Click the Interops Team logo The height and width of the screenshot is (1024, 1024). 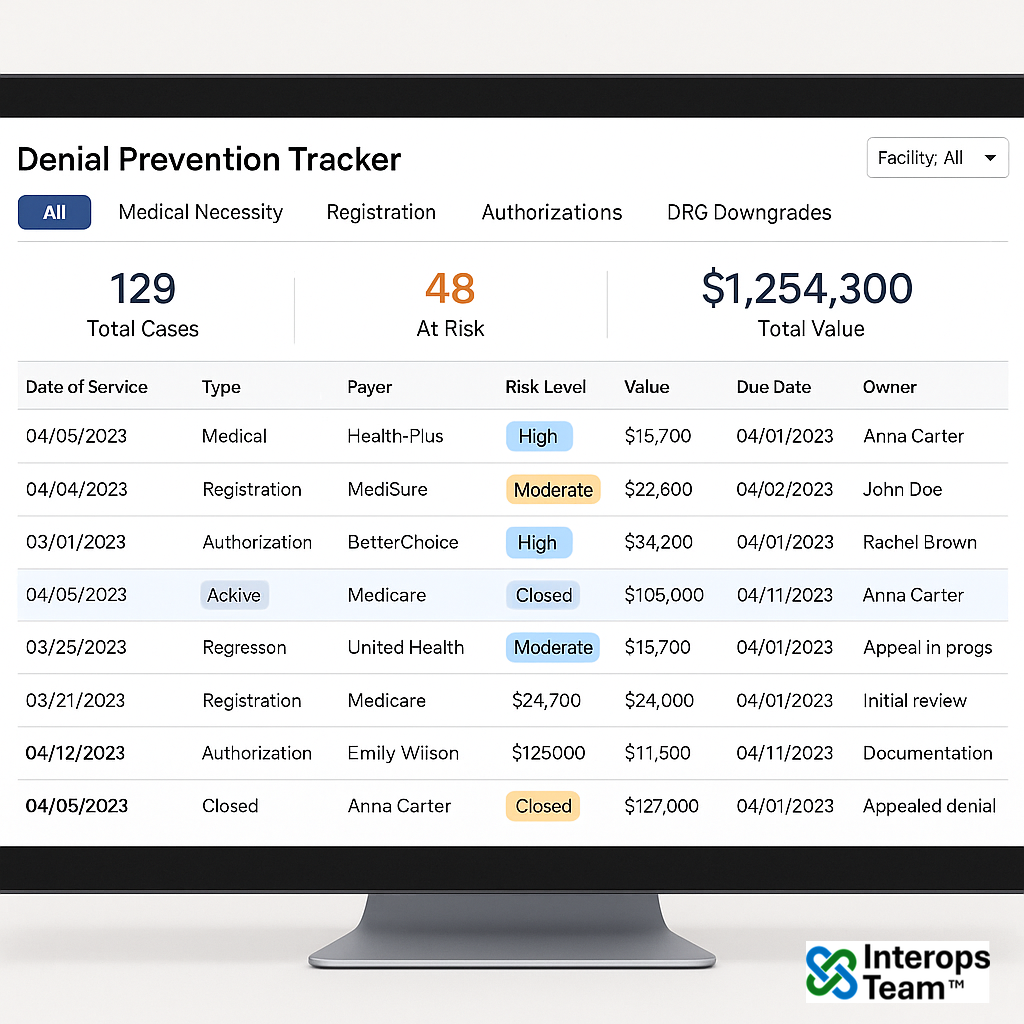click(898, 972)
